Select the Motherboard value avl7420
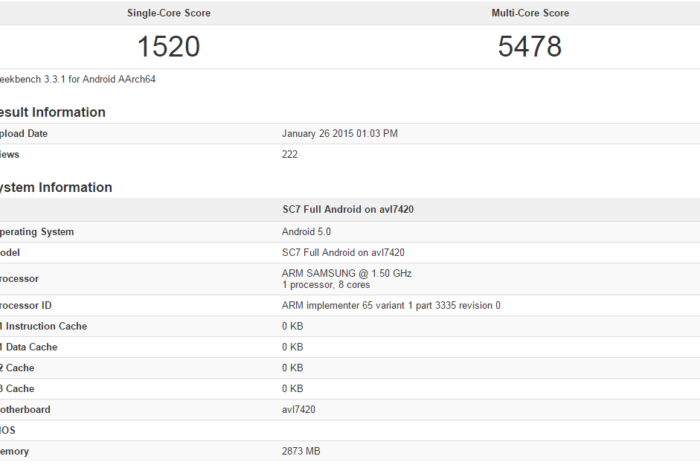This screenshot has height=465, width=700. tap(300, 410)
